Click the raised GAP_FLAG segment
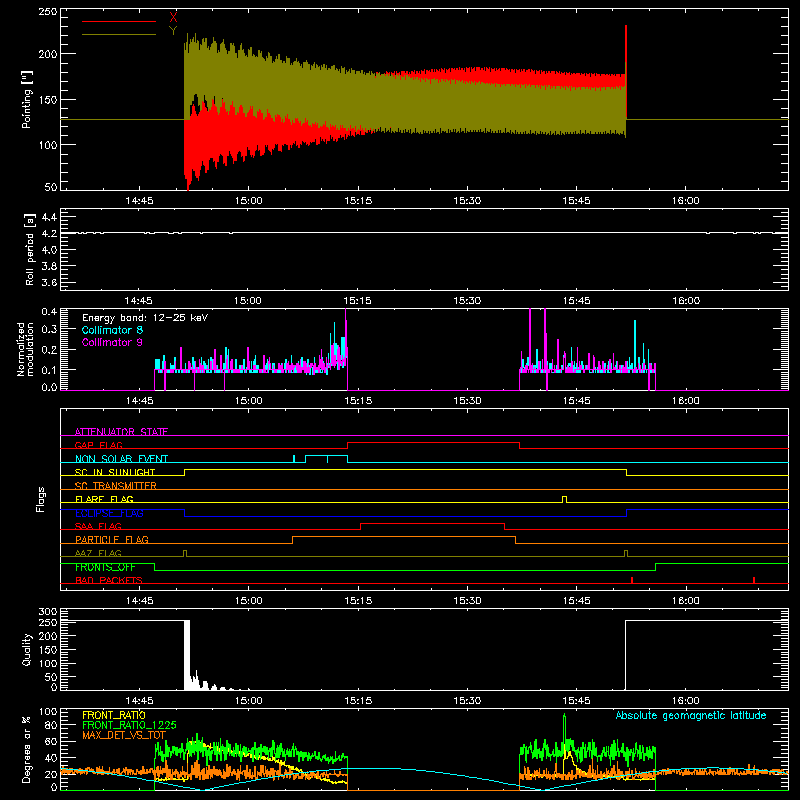The height and width of the screenshot is (800, 800). (x=434, y=443)
